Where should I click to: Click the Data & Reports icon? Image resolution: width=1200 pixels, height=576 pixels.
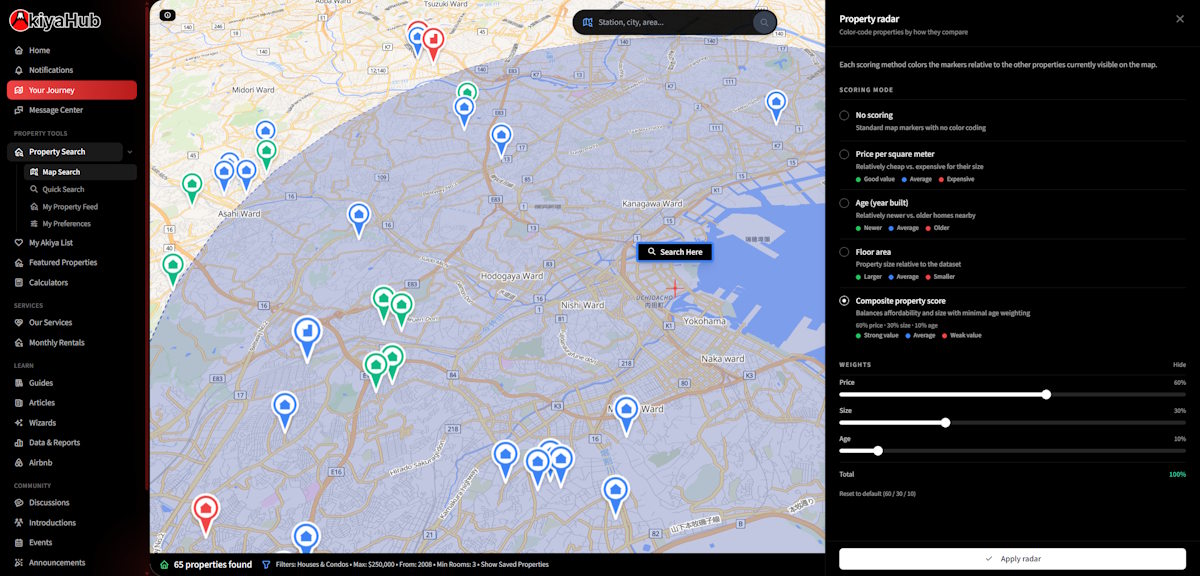pyautogui.click(x=19, y=443)
